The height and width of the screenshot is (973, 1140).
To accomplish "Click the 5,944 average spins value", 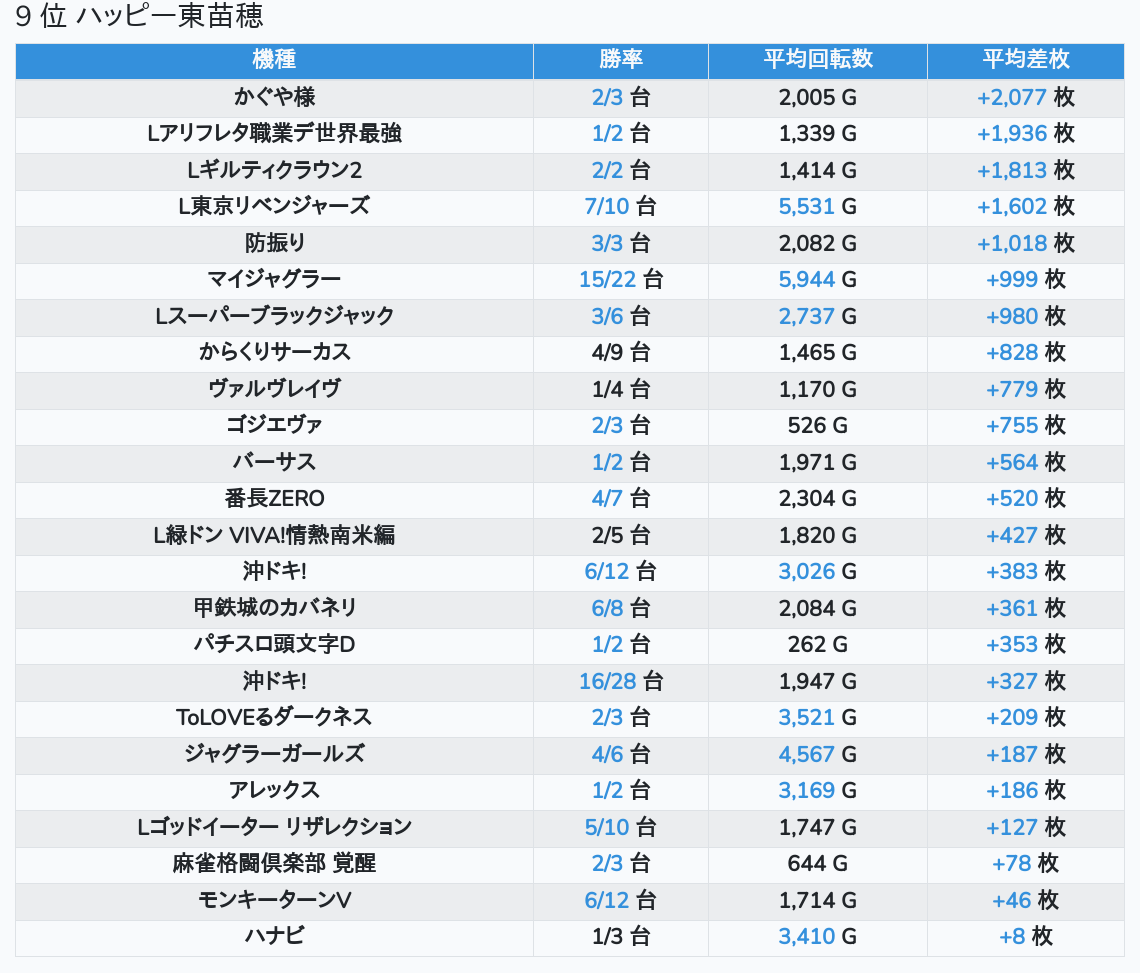I will [x=806, y=280].
